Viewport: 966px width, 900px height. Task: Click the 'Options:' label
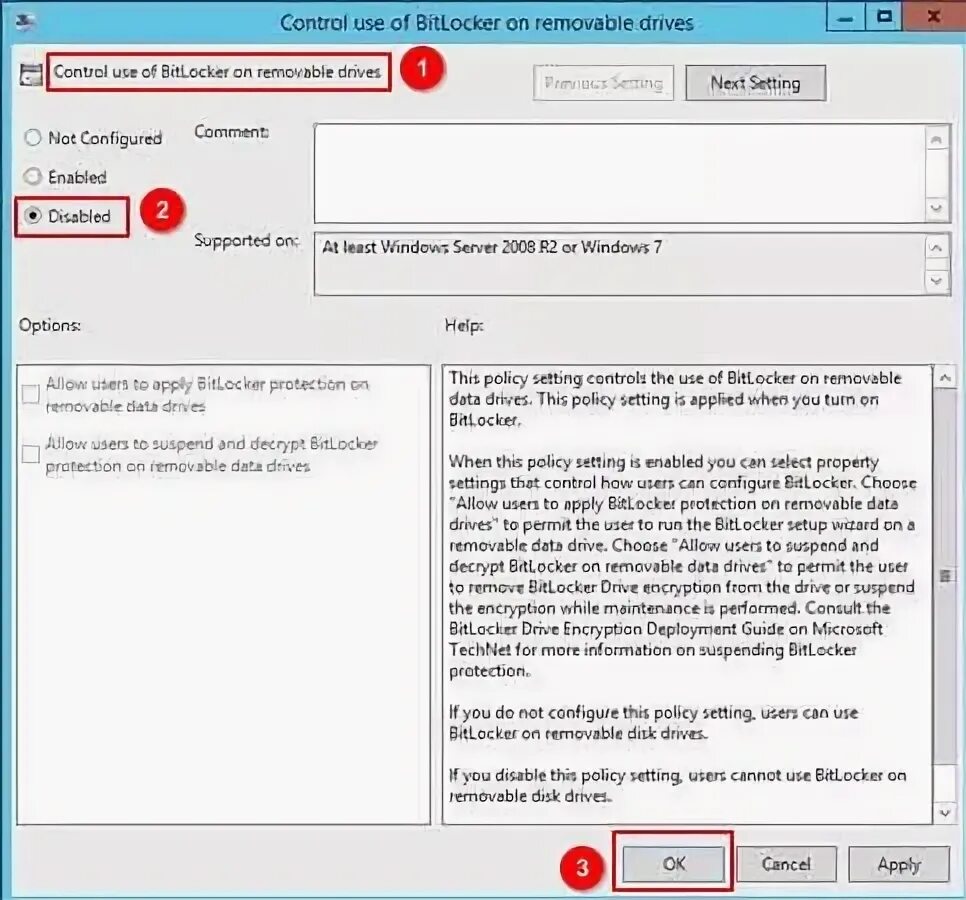point(49,325)
